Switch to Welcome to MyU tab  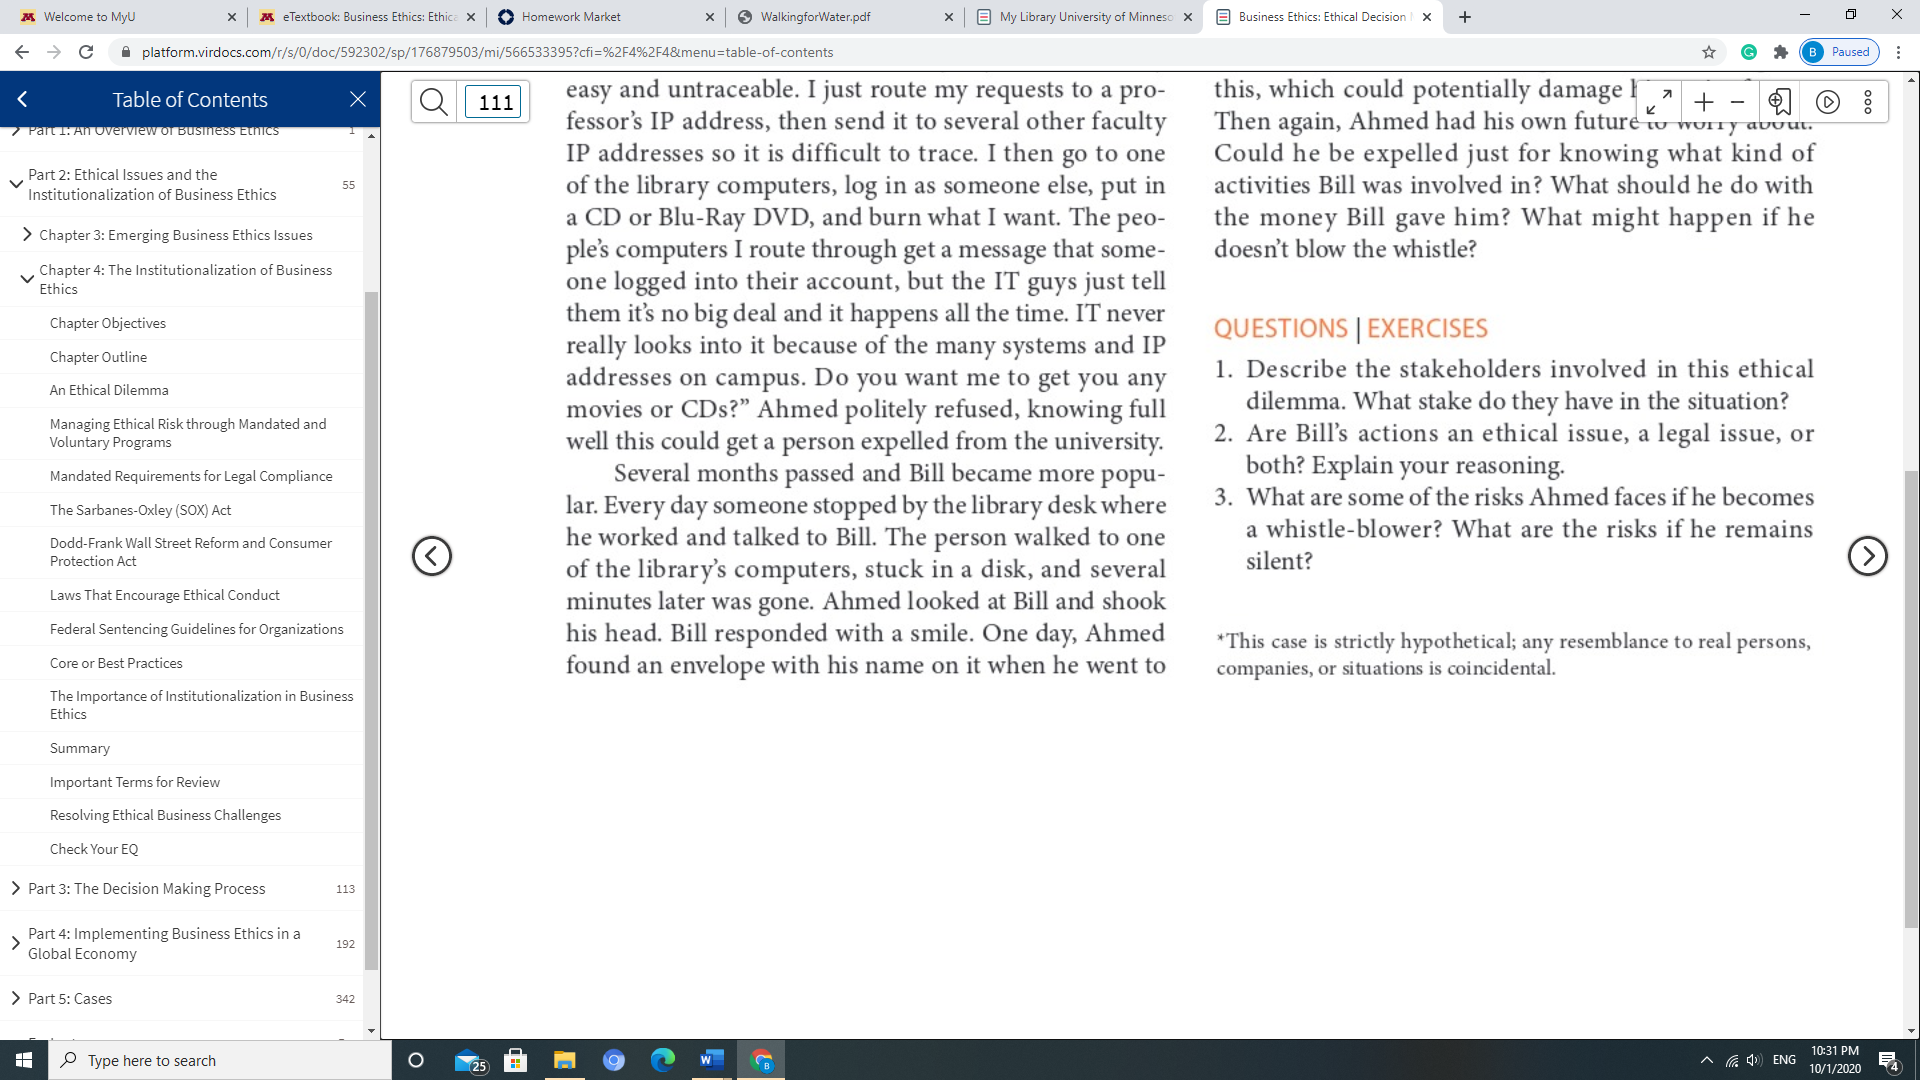pos(125,17)
